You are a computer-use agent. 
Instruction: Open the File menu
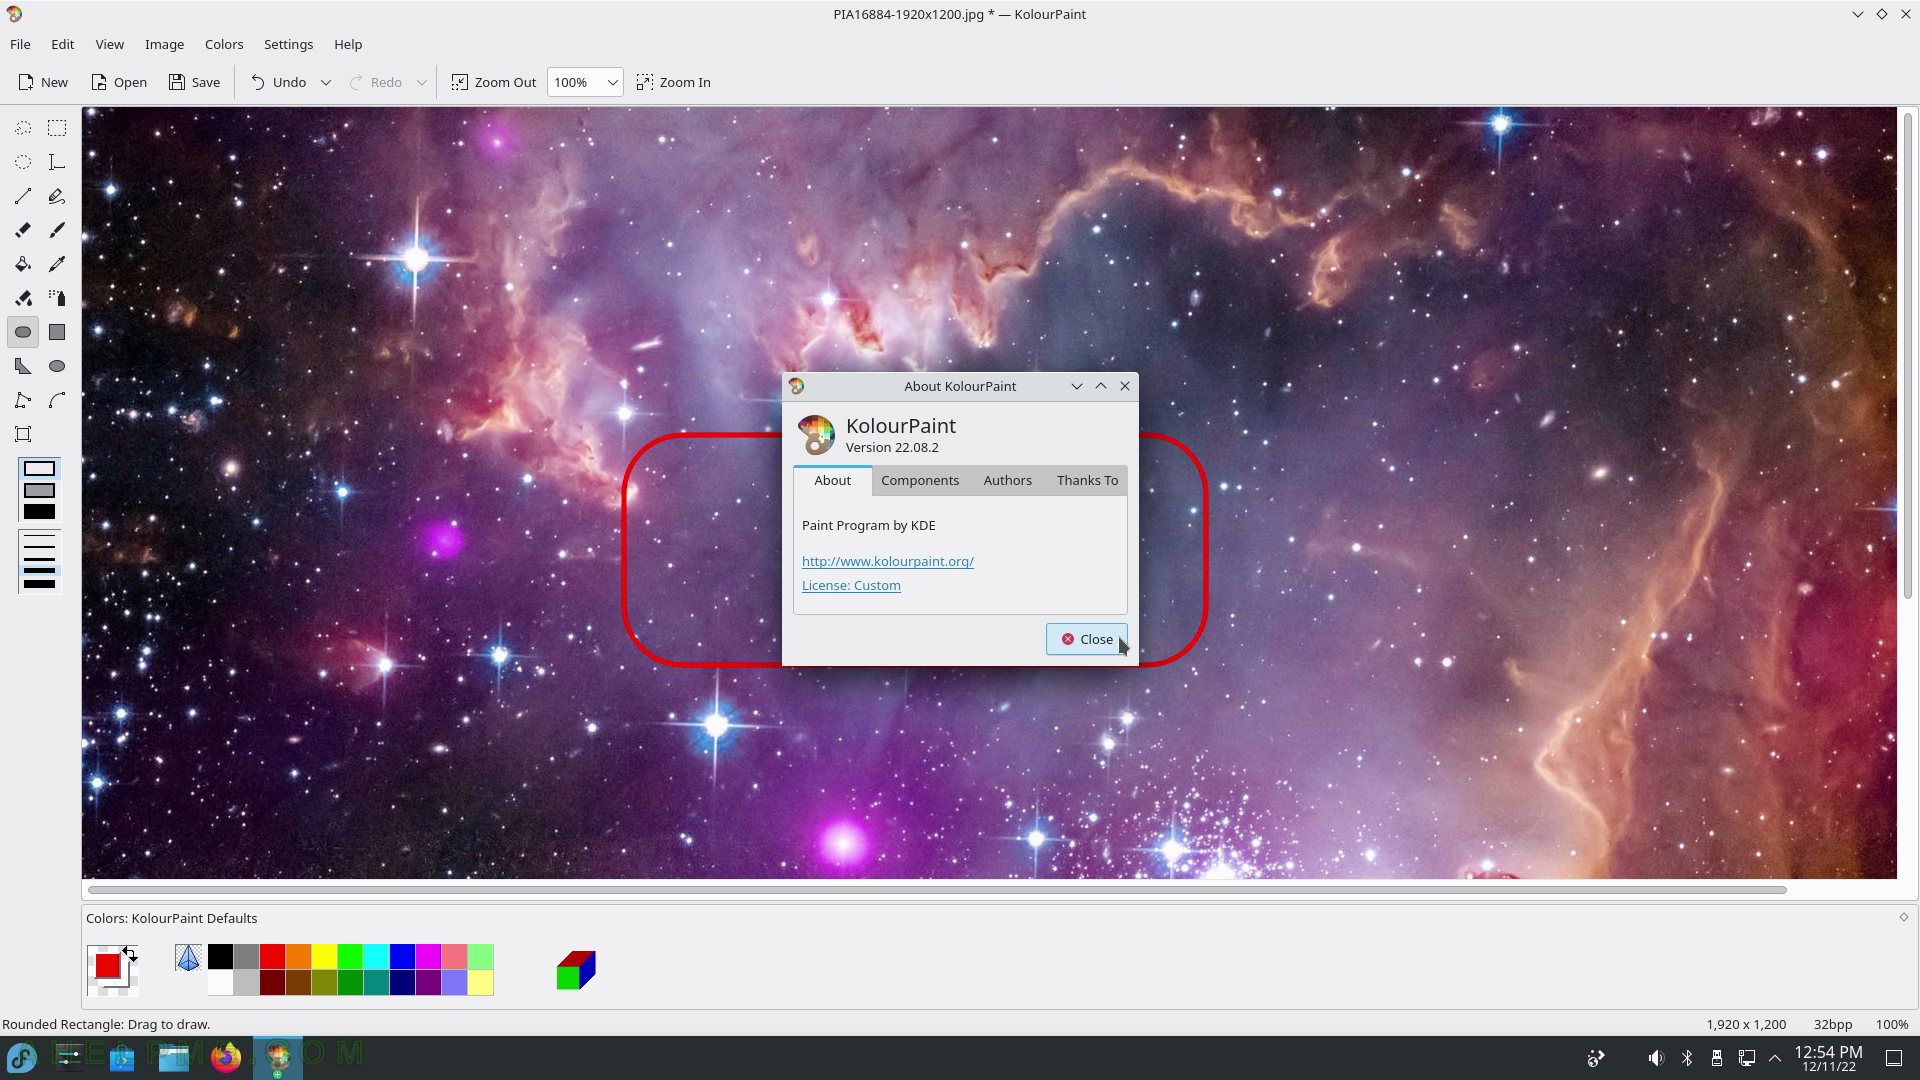(20, 44)
